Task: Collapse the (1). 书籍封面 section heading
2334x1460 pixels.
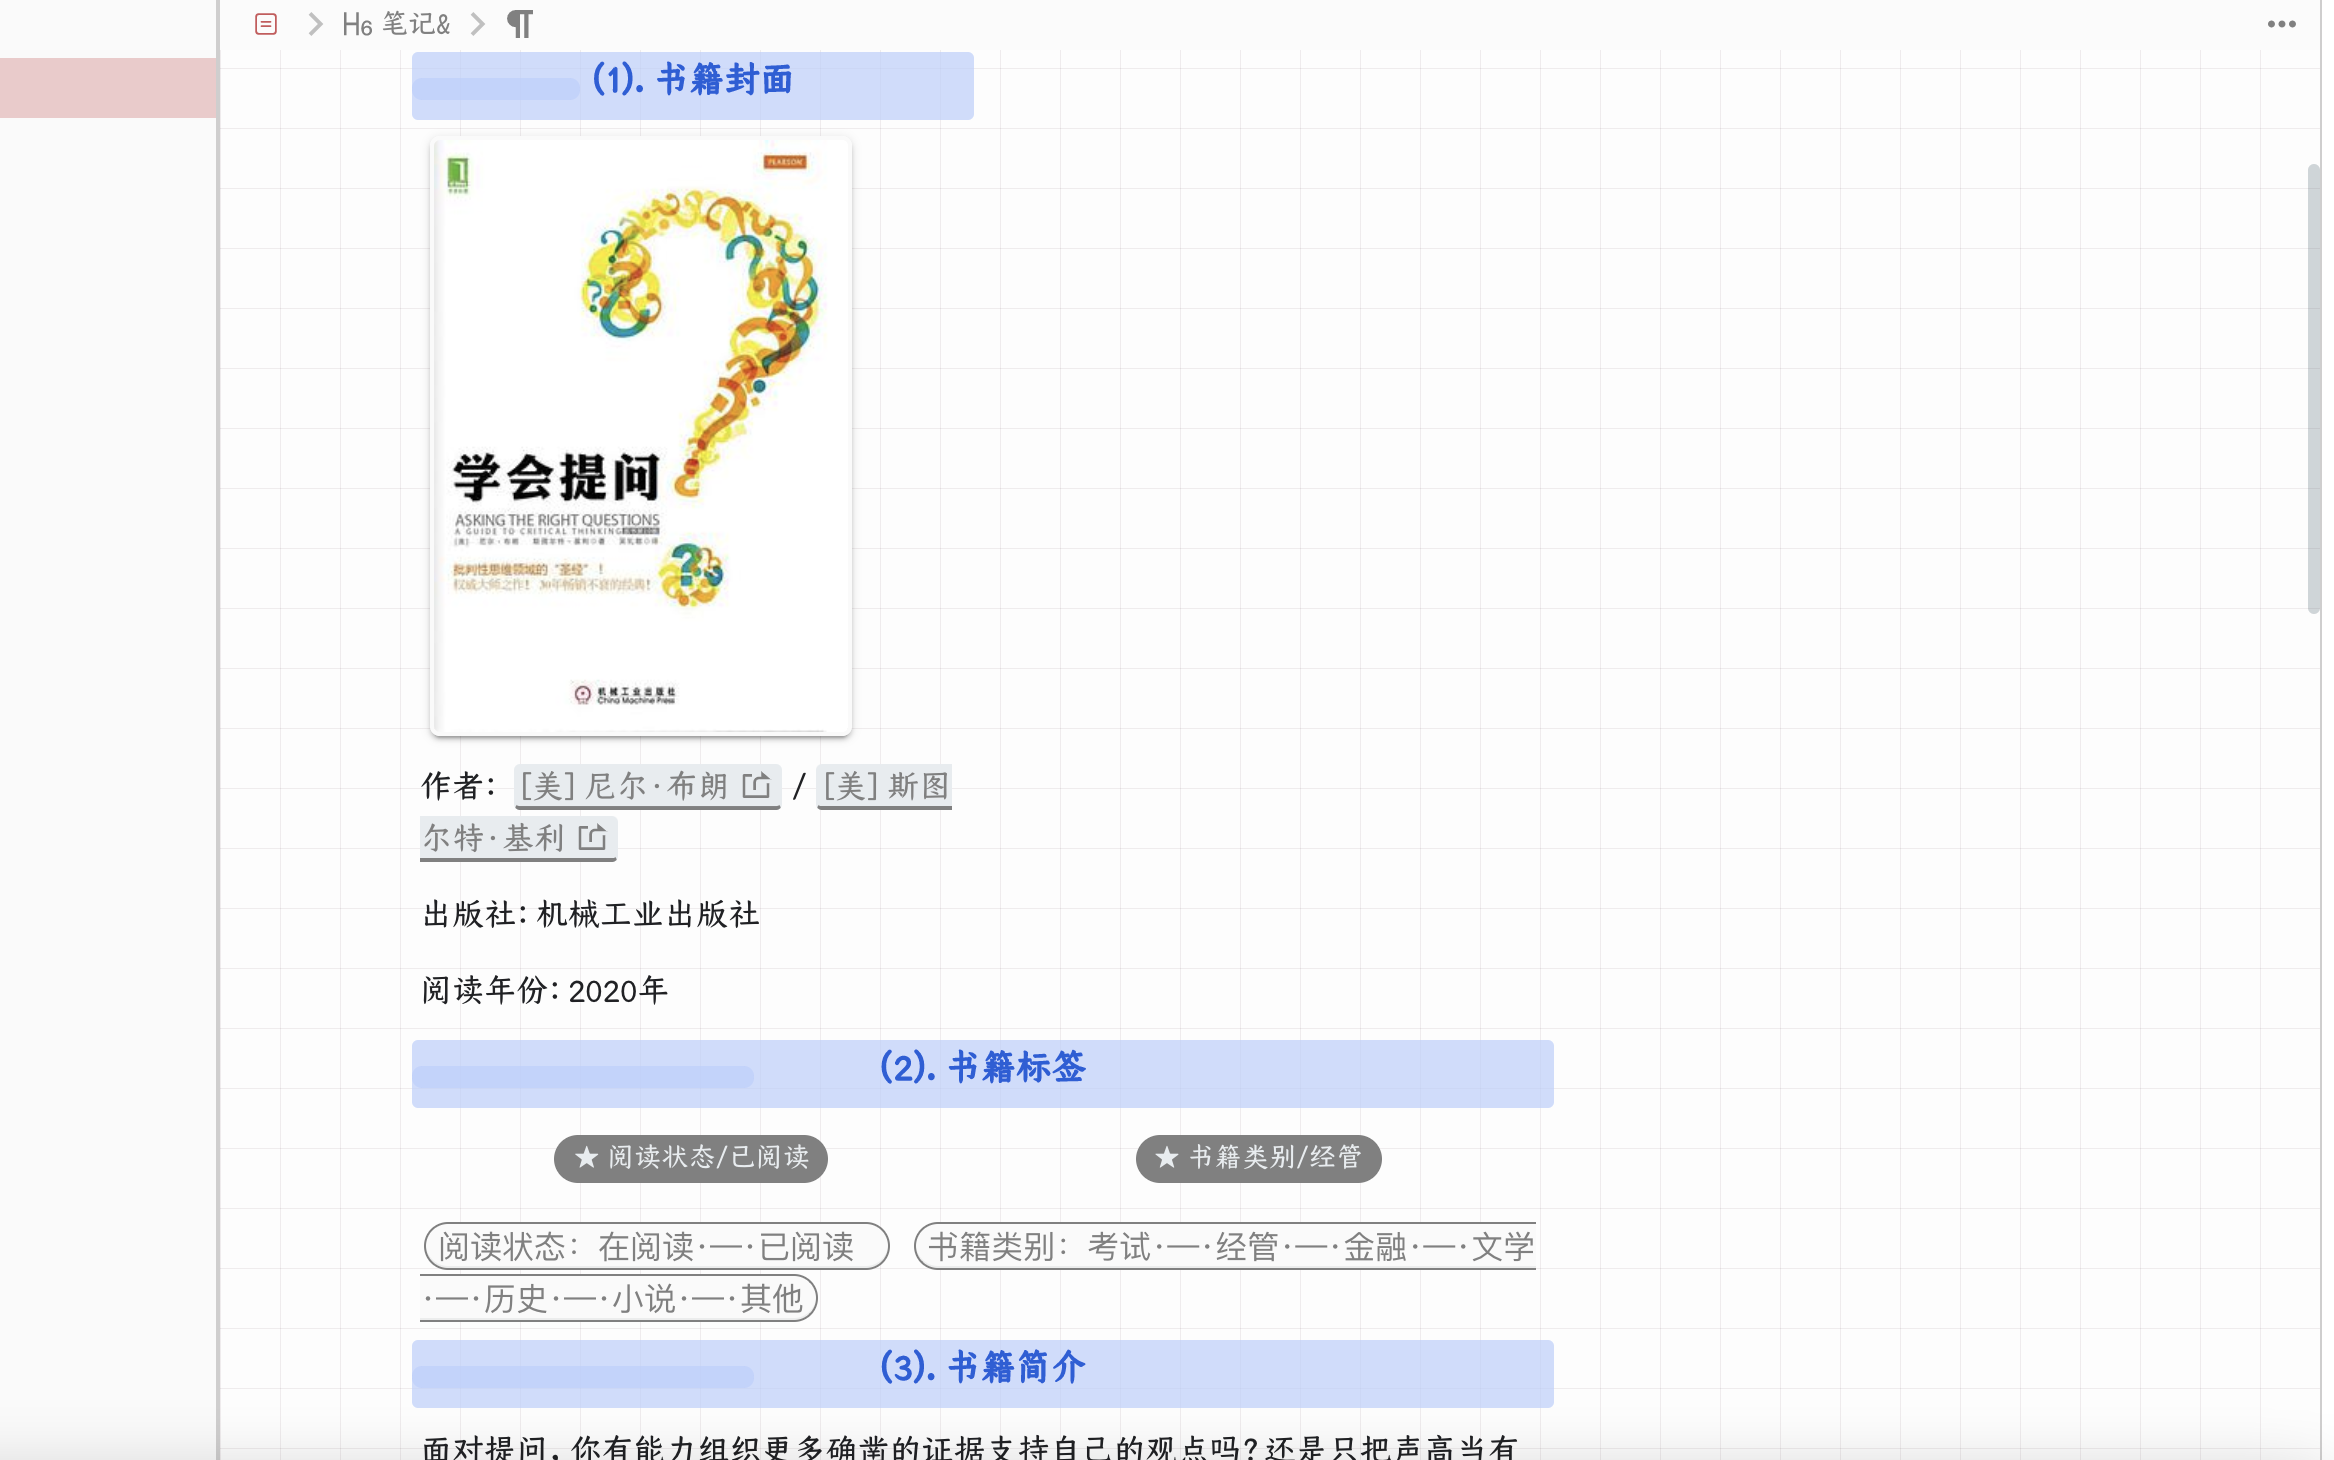Action: (x=694, y=80)
